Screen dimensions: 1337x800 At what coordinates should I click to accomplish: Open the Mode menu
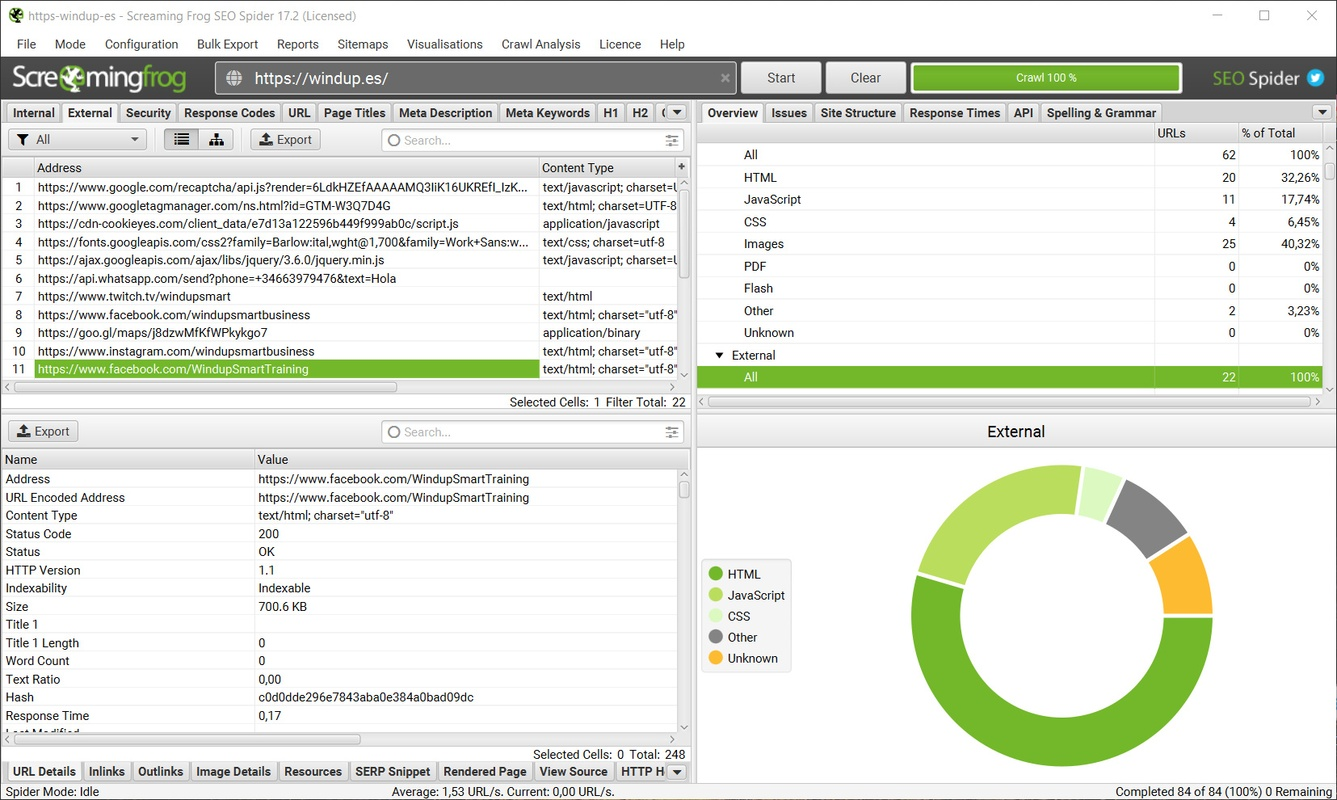coord(70,44)
